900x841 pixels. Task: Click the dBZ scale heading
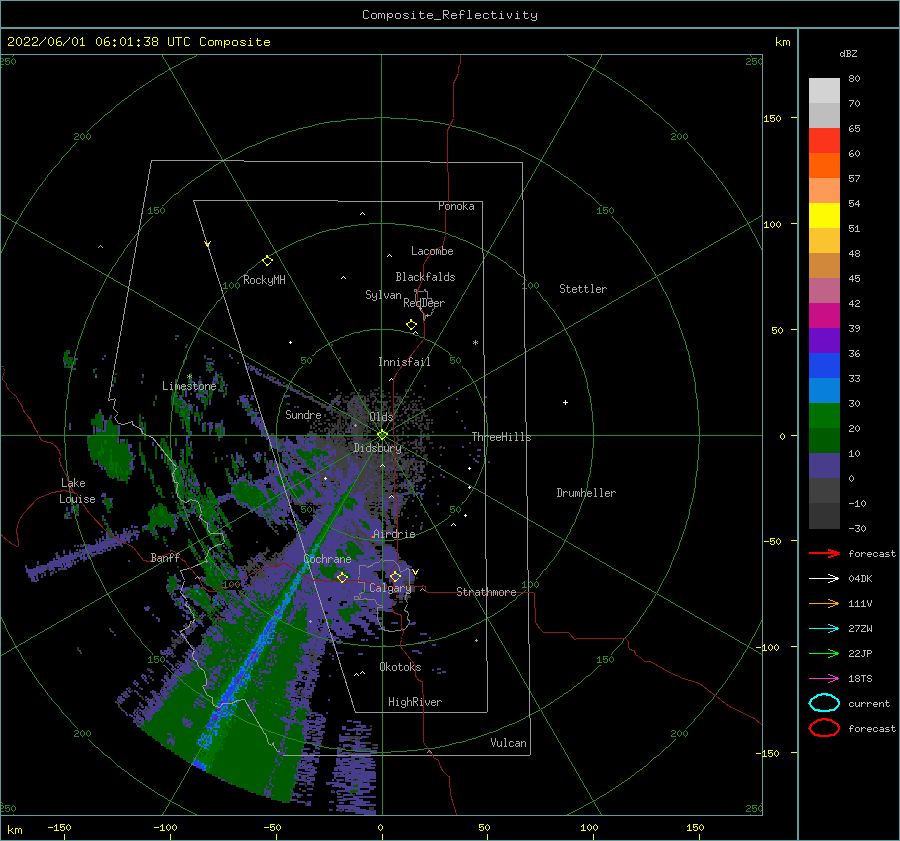(848, 53)
